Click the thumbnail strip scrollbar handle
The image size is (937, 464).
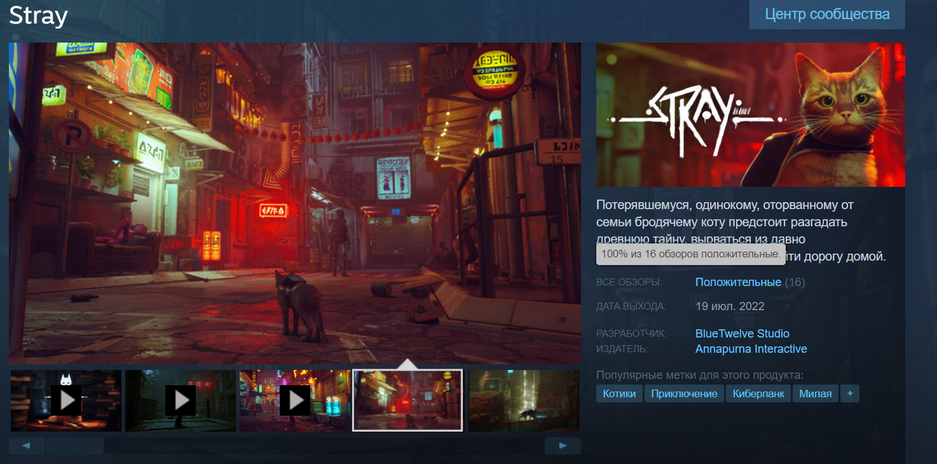coord(75,445)
